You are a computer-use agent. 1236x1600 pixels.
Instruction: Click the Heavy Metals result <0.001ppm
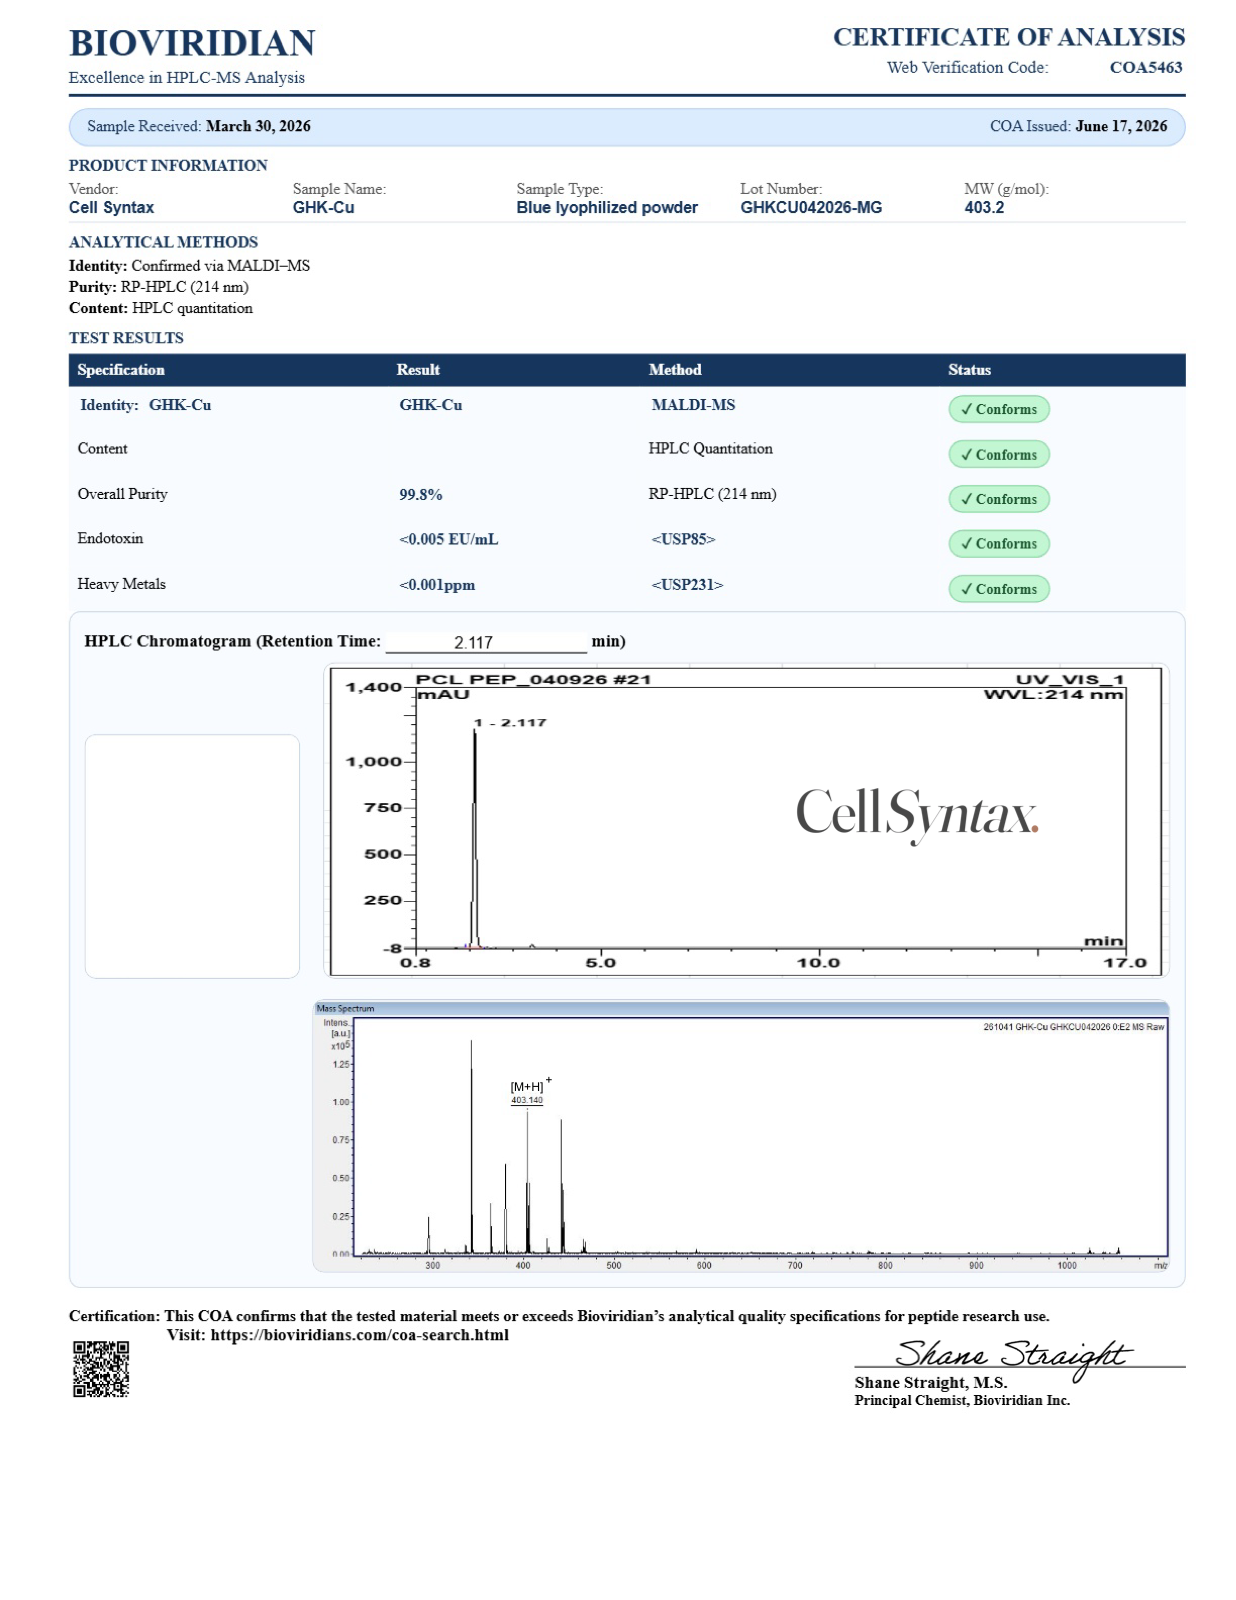point(437,585)
